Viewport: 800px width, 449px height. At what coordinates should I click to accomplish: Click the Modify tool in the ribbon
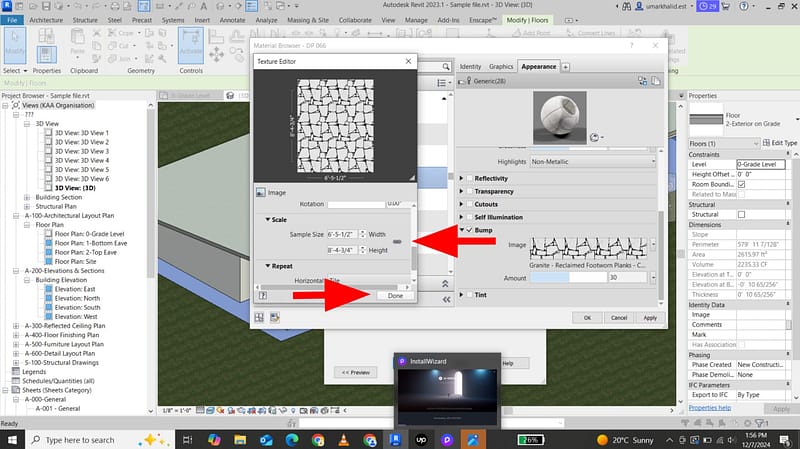pos(16,46)
